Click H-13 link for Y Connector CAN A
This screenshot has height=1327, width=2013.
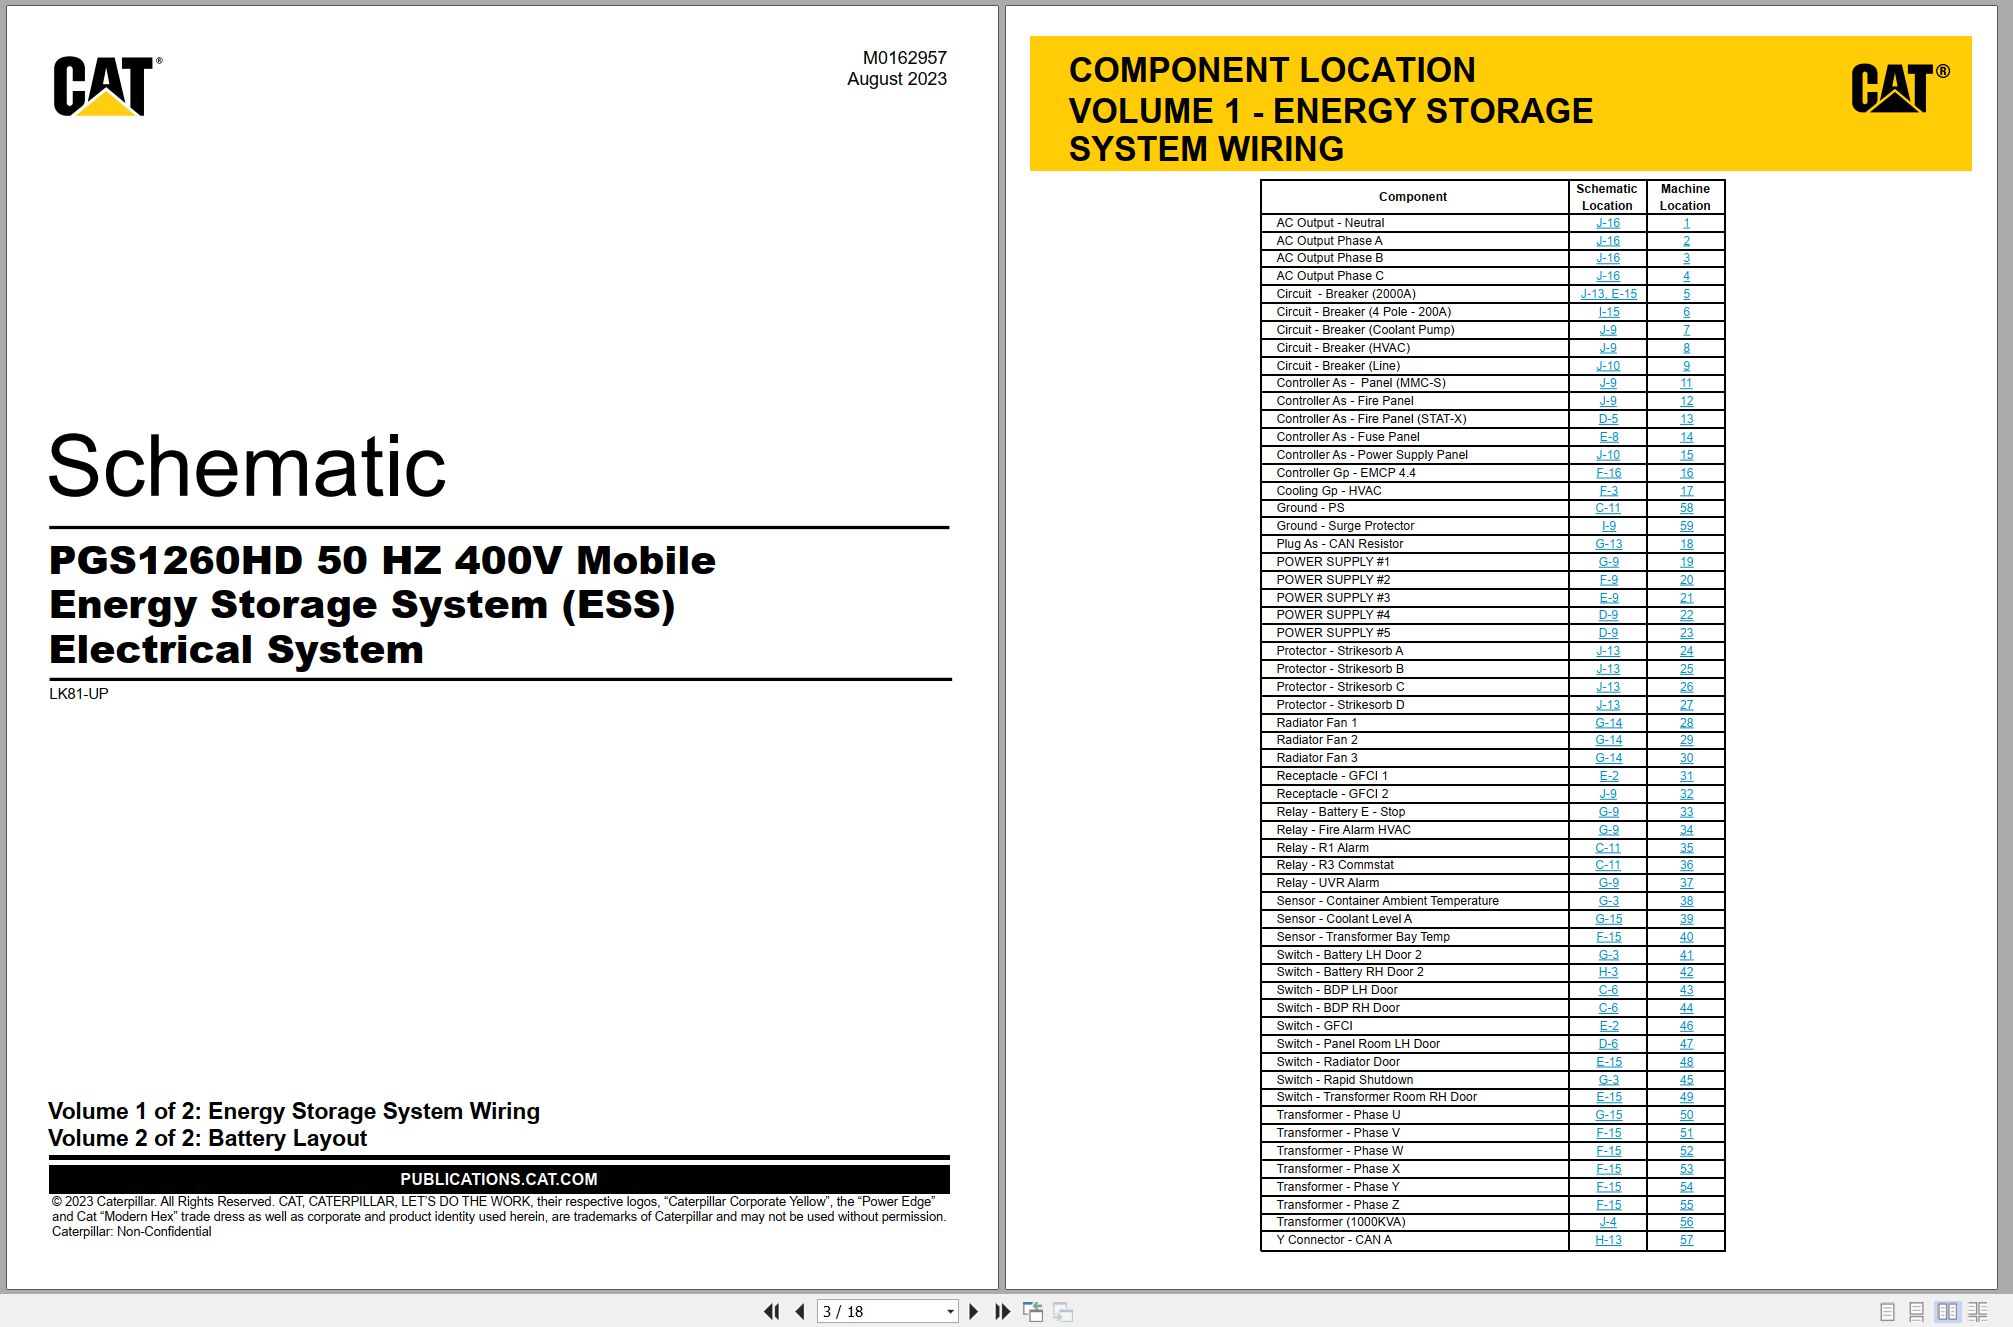tap(1608, 1240)
